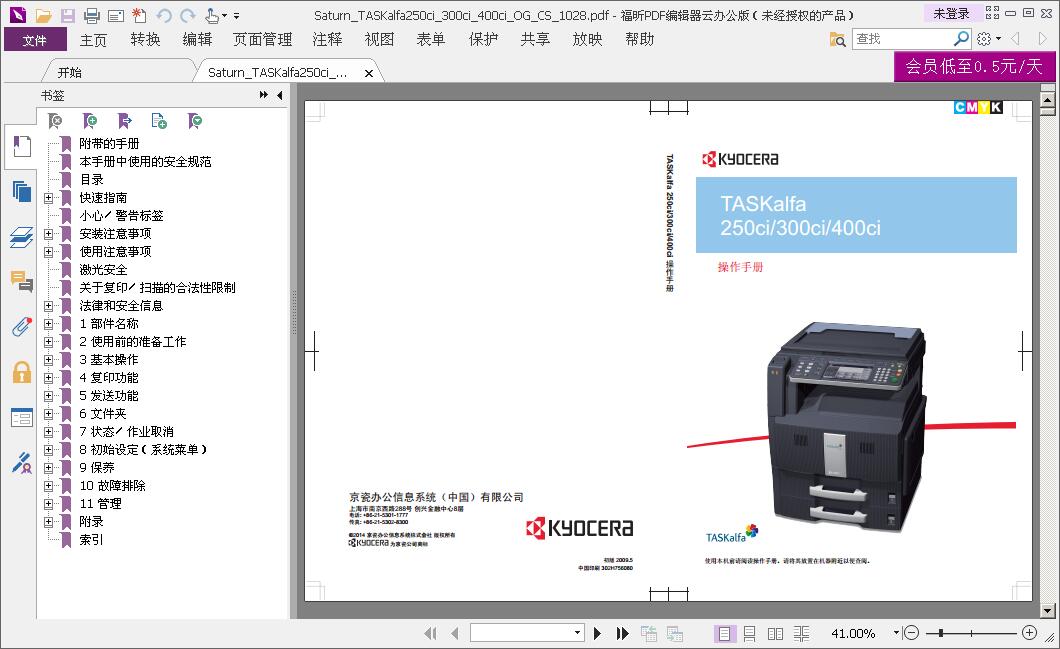
Task: Open the 文件 menu
Action: point(35,40)
